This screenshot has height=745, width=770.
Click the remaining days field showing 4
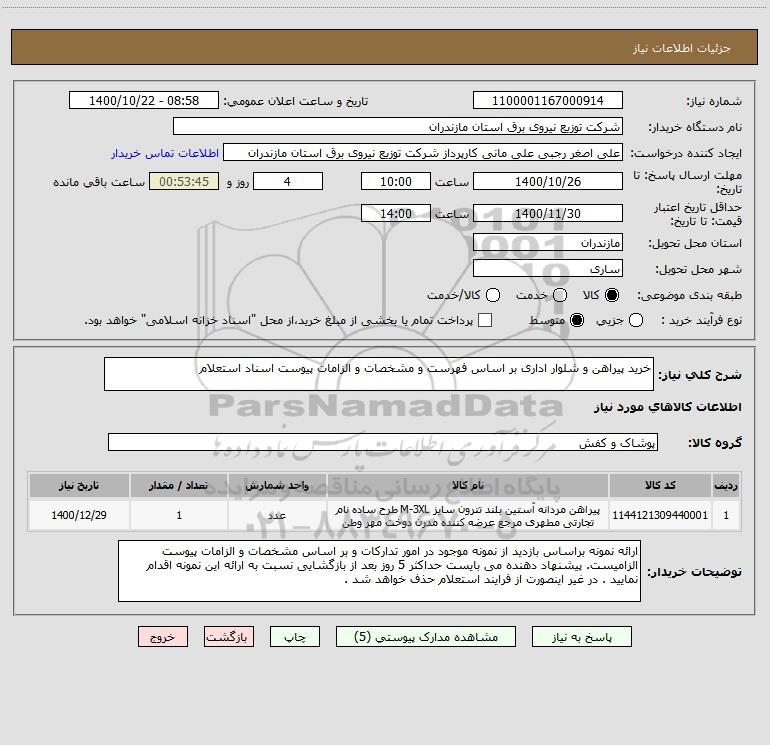point(288,181)
